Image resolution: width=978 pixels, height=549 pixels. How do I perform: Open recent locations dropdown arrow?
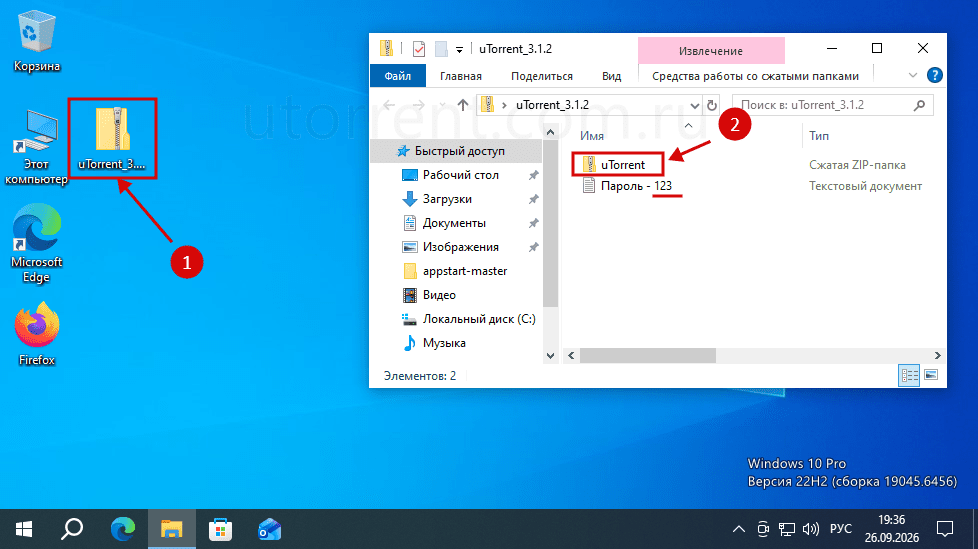click(x=442, y=105)
